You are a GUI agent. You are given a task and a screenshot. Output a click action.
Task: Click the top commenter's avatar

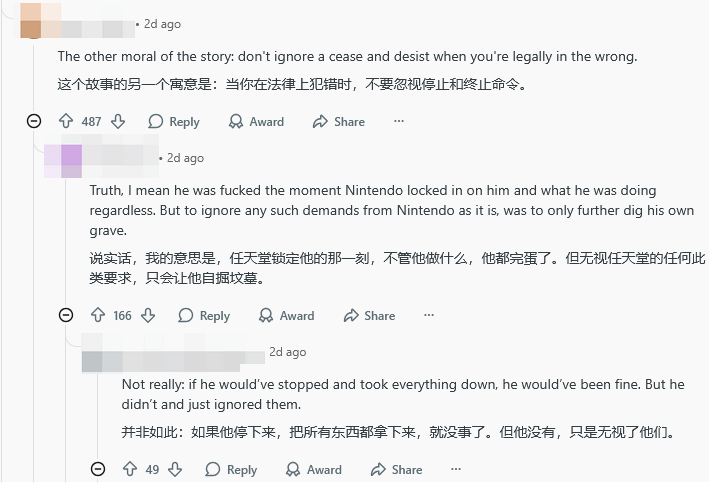(x=30, y=22)
